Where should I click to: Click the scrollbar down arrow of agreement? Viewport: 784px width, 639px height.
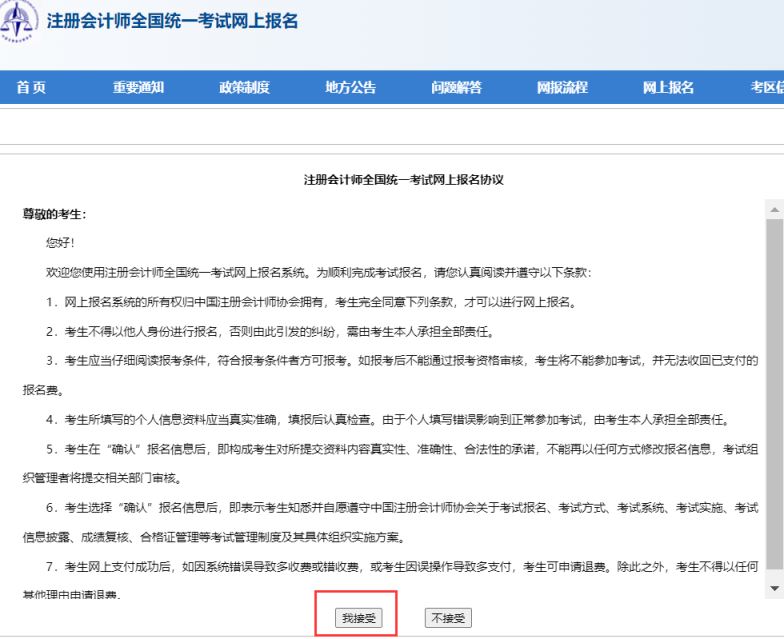[774, 588]
